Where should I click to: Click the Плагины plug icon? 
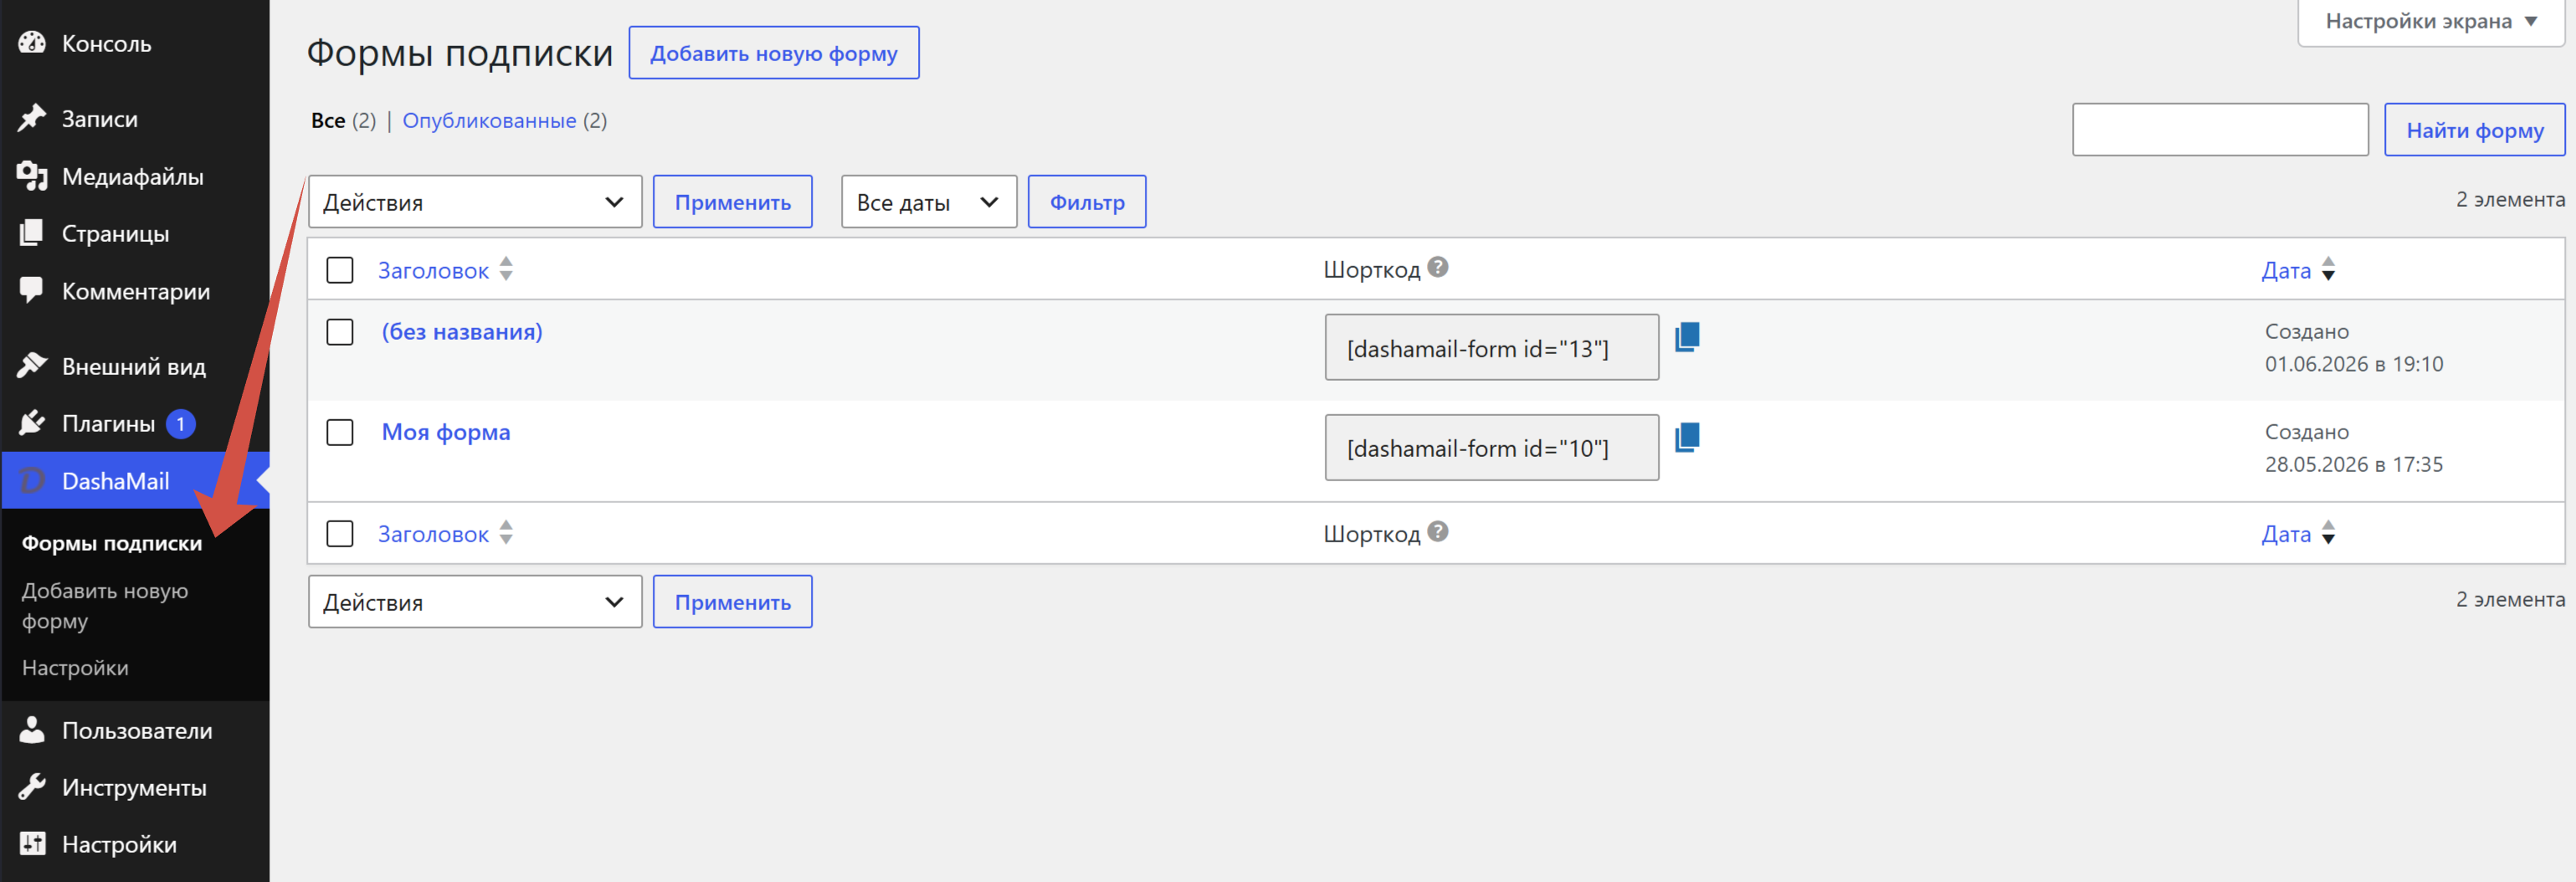coord(32,423)
